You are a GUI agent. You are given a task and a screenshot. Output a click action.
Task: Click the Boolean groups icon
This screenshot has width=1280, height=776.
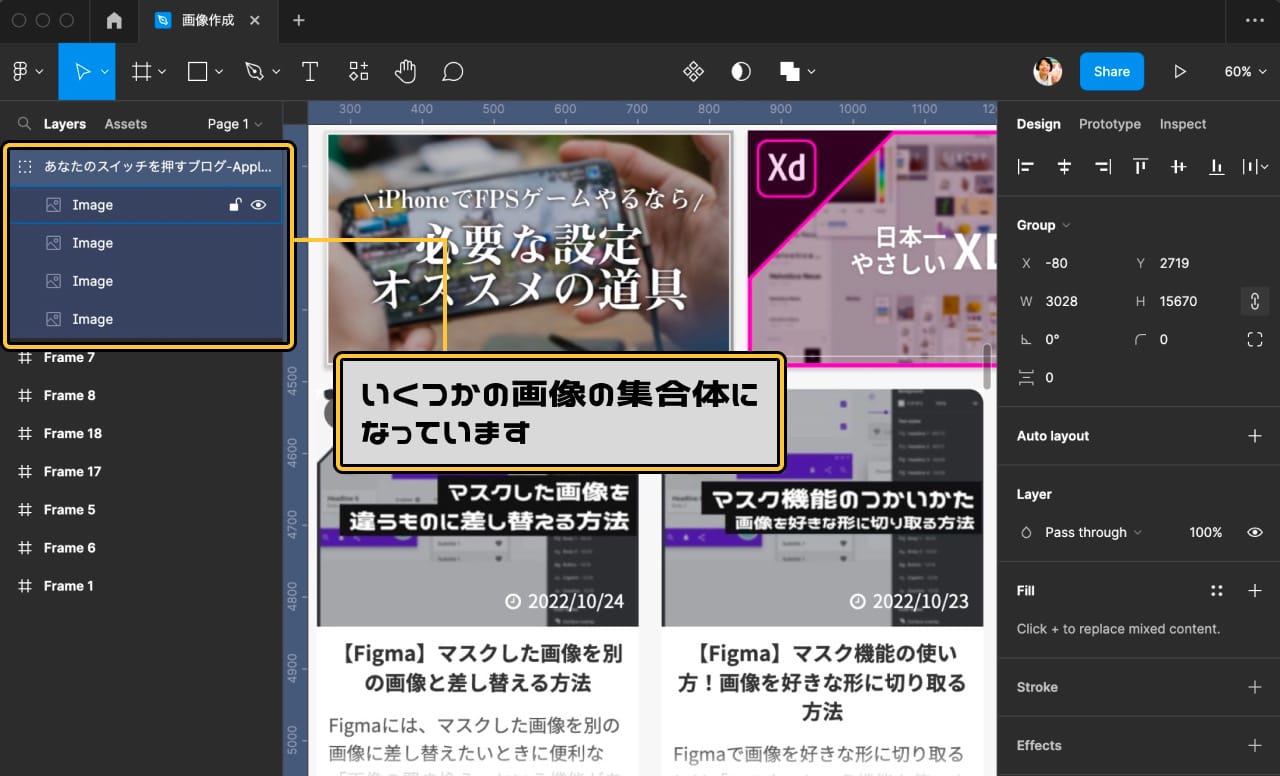pyautogui.click(x=790, y=72)
